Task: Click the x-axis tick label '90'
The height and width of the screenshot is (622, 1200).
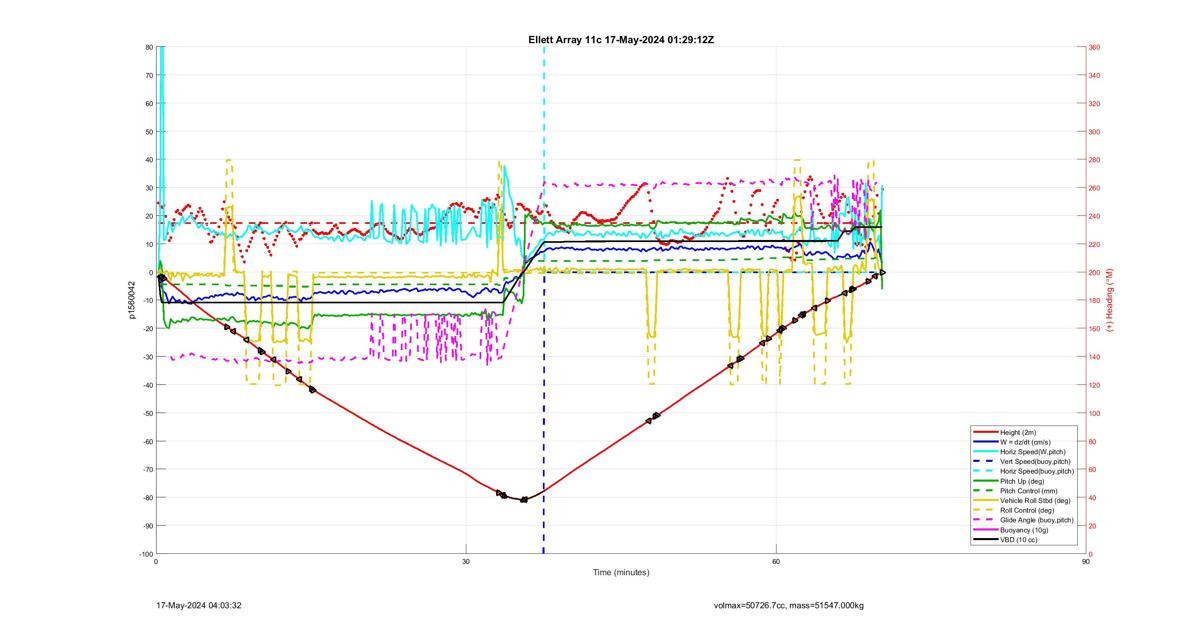Action: point(1086,561)
